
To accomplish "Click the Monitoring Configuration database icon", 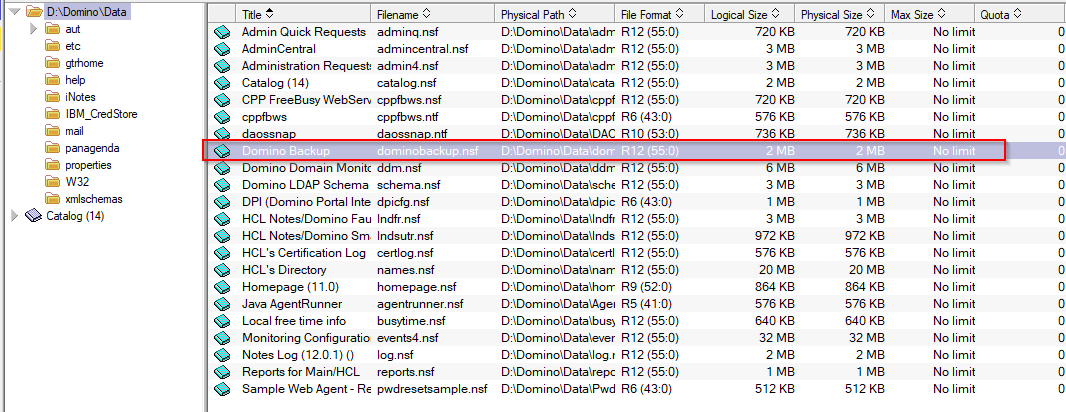I will point(222,338).
